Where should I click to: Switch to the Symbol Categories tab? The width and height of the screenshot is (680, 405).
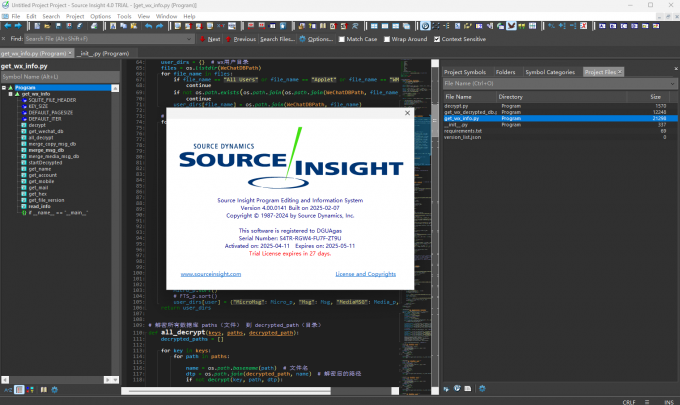point(550,72)
